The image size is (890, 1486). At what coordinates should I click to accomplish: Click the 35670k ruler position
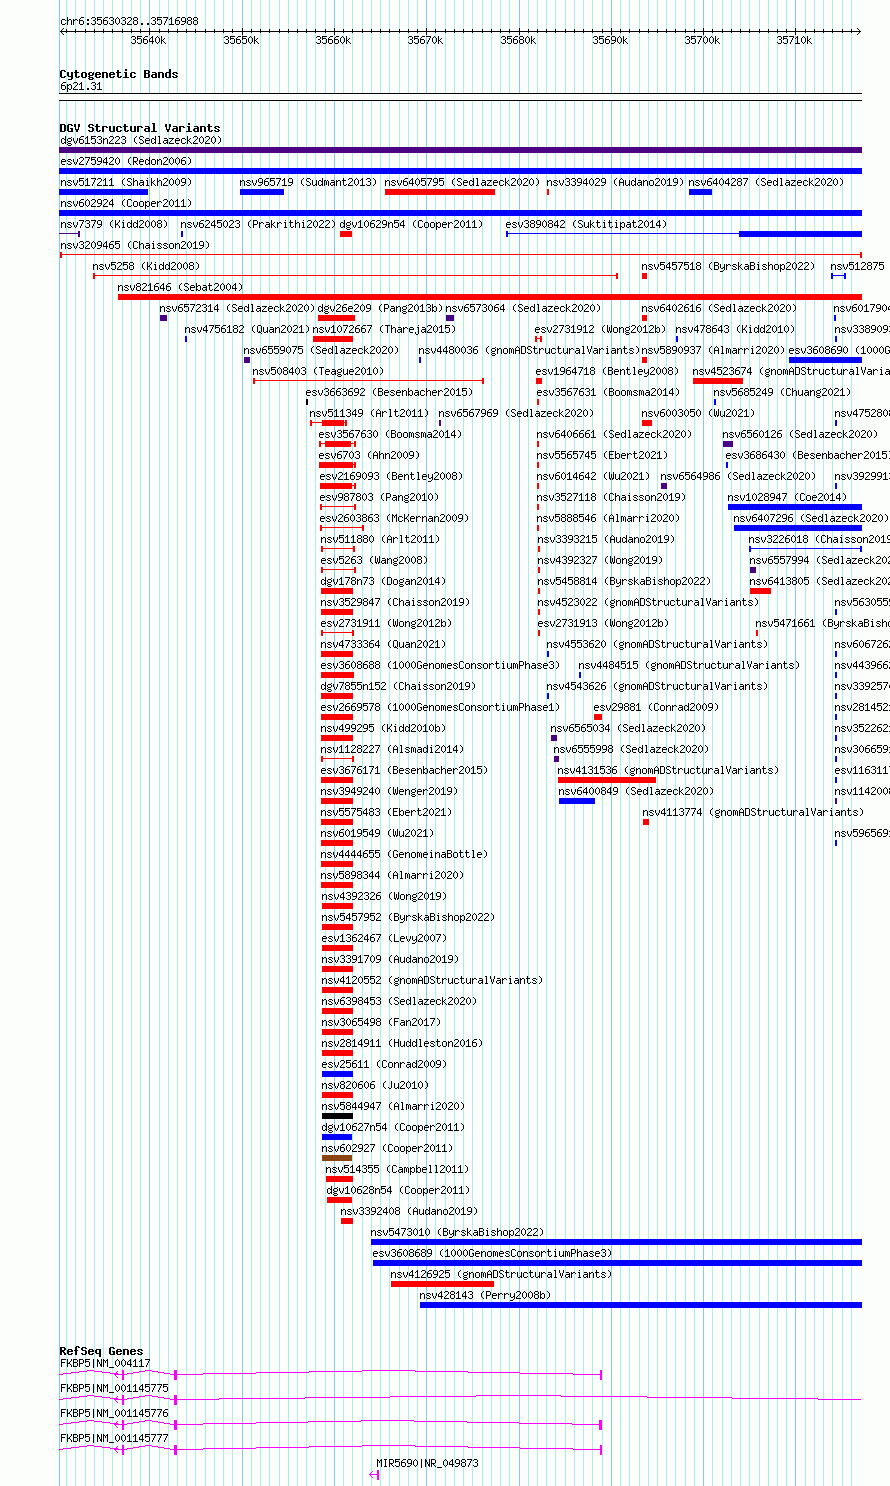point(426,41)
